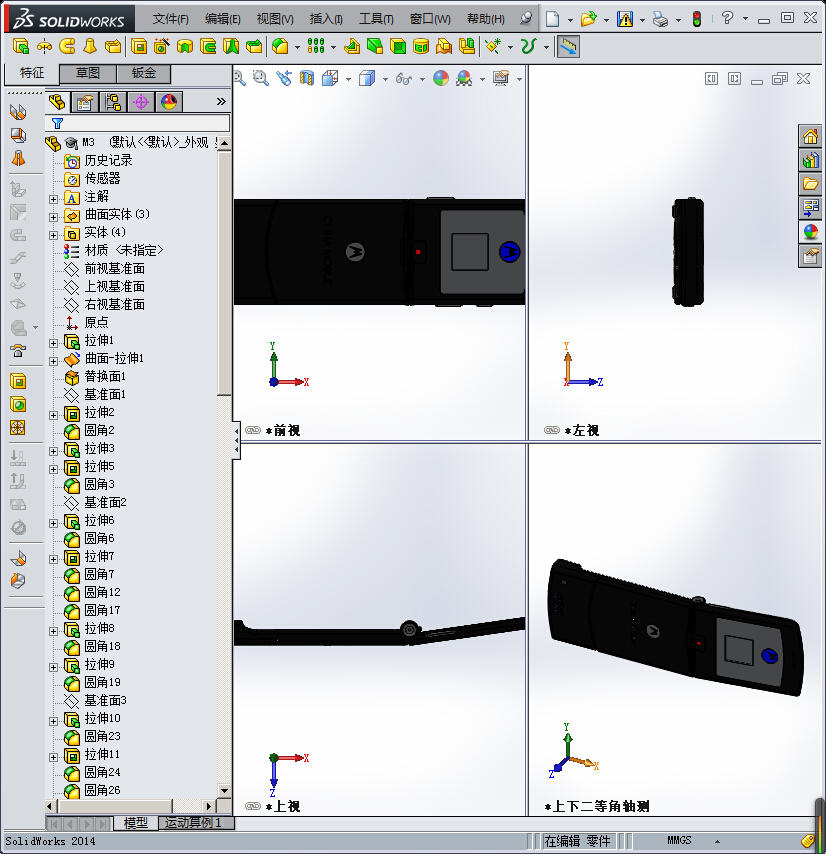
Task: Select 材质 <未指定> tree item
Action: (124, 251)
